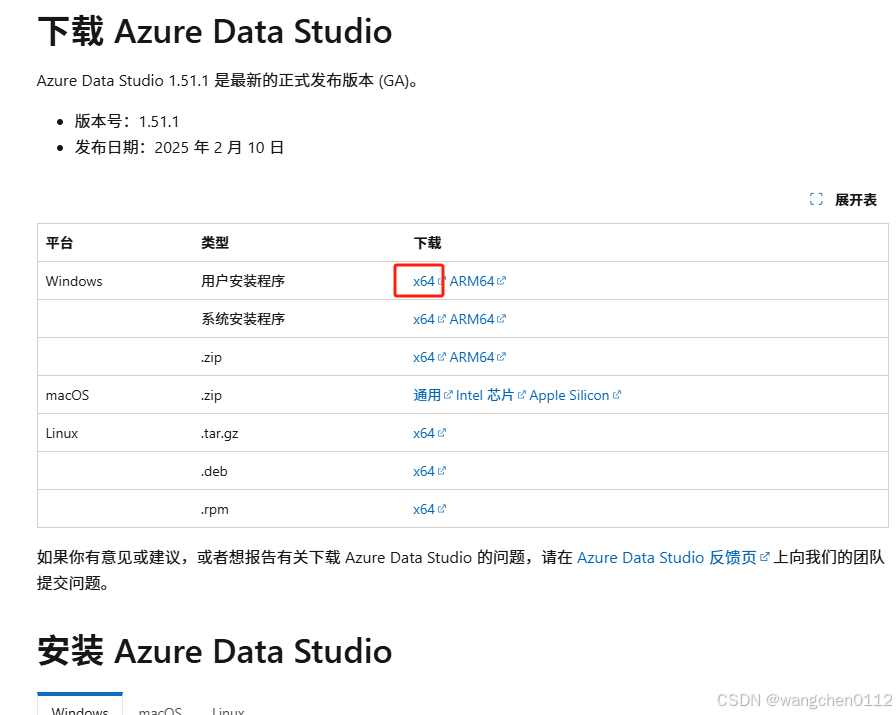This screenshot has height=715, width=896.
Task: Click the macOS platform cell
Action: click(x=67, y=395)
